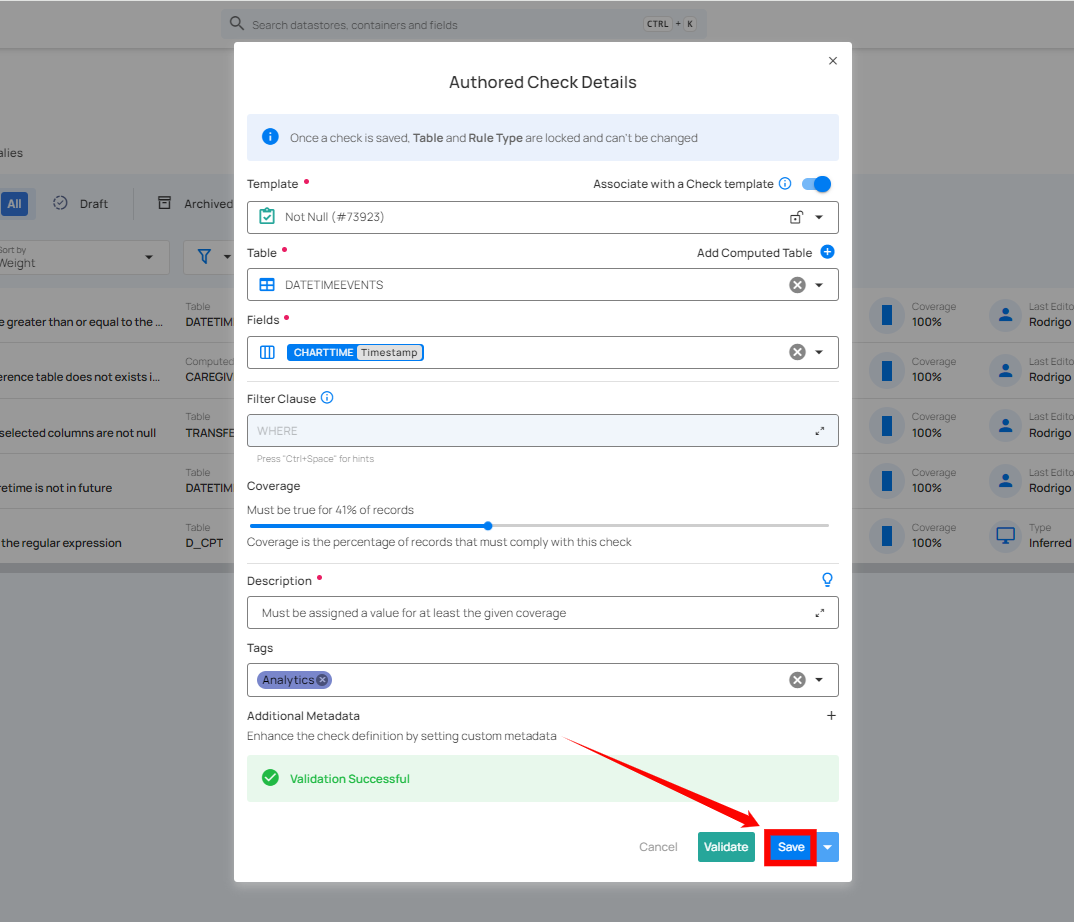Select the All tab in background page
The image size is (1074, 922).
pyautogui.click(x=14, y=203)
